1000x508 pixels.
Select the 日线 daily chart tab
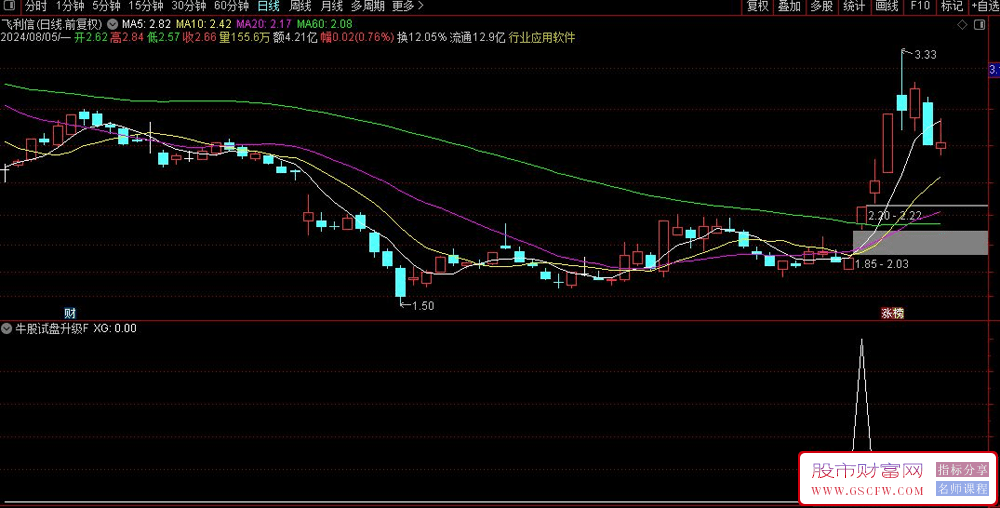click(268, 6)
